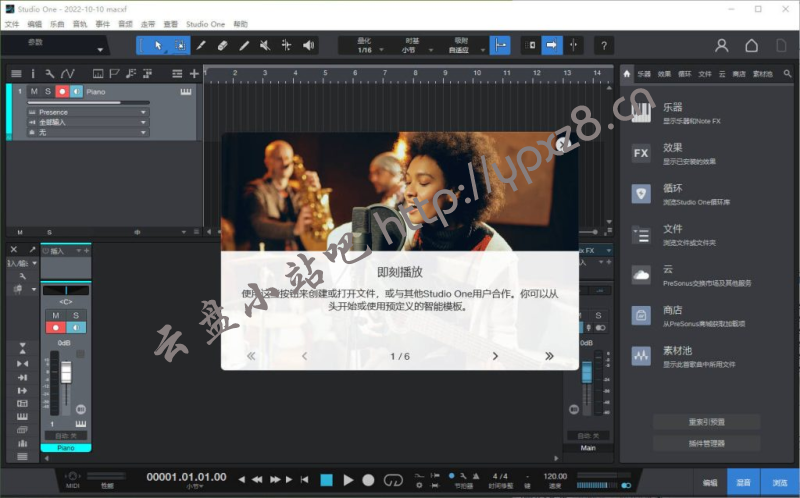Toggle metronome click in transport
The width and height of the screenshot is (800, 498).
pos(476,476)
